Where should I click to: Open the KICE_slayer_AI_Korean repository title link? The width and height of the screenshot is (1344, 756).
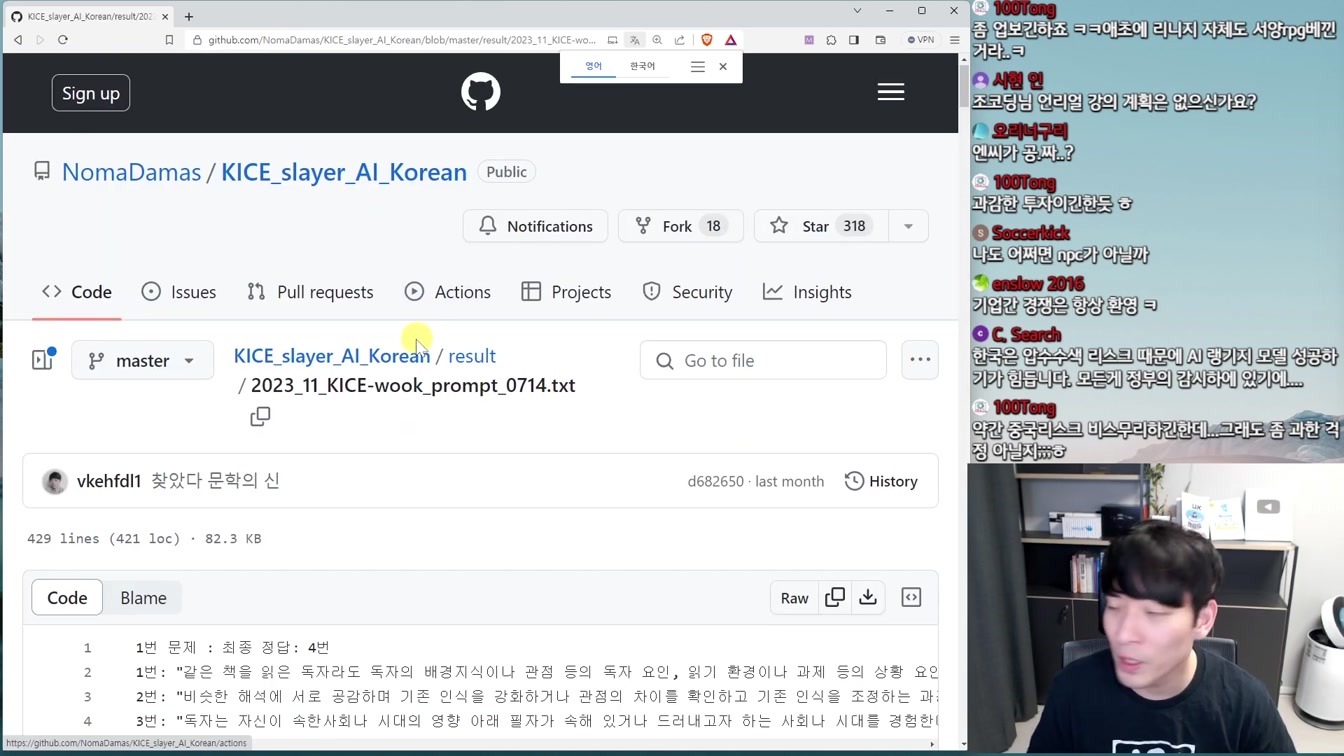point(344,172)
